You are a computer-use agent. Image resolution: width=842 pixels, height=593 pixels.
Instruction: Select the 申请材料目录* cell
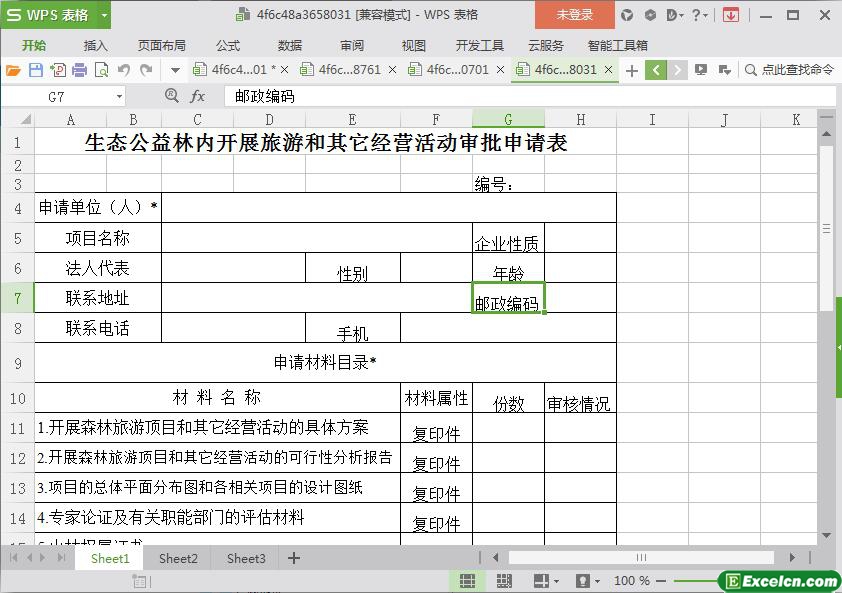[x=325, y=363]
